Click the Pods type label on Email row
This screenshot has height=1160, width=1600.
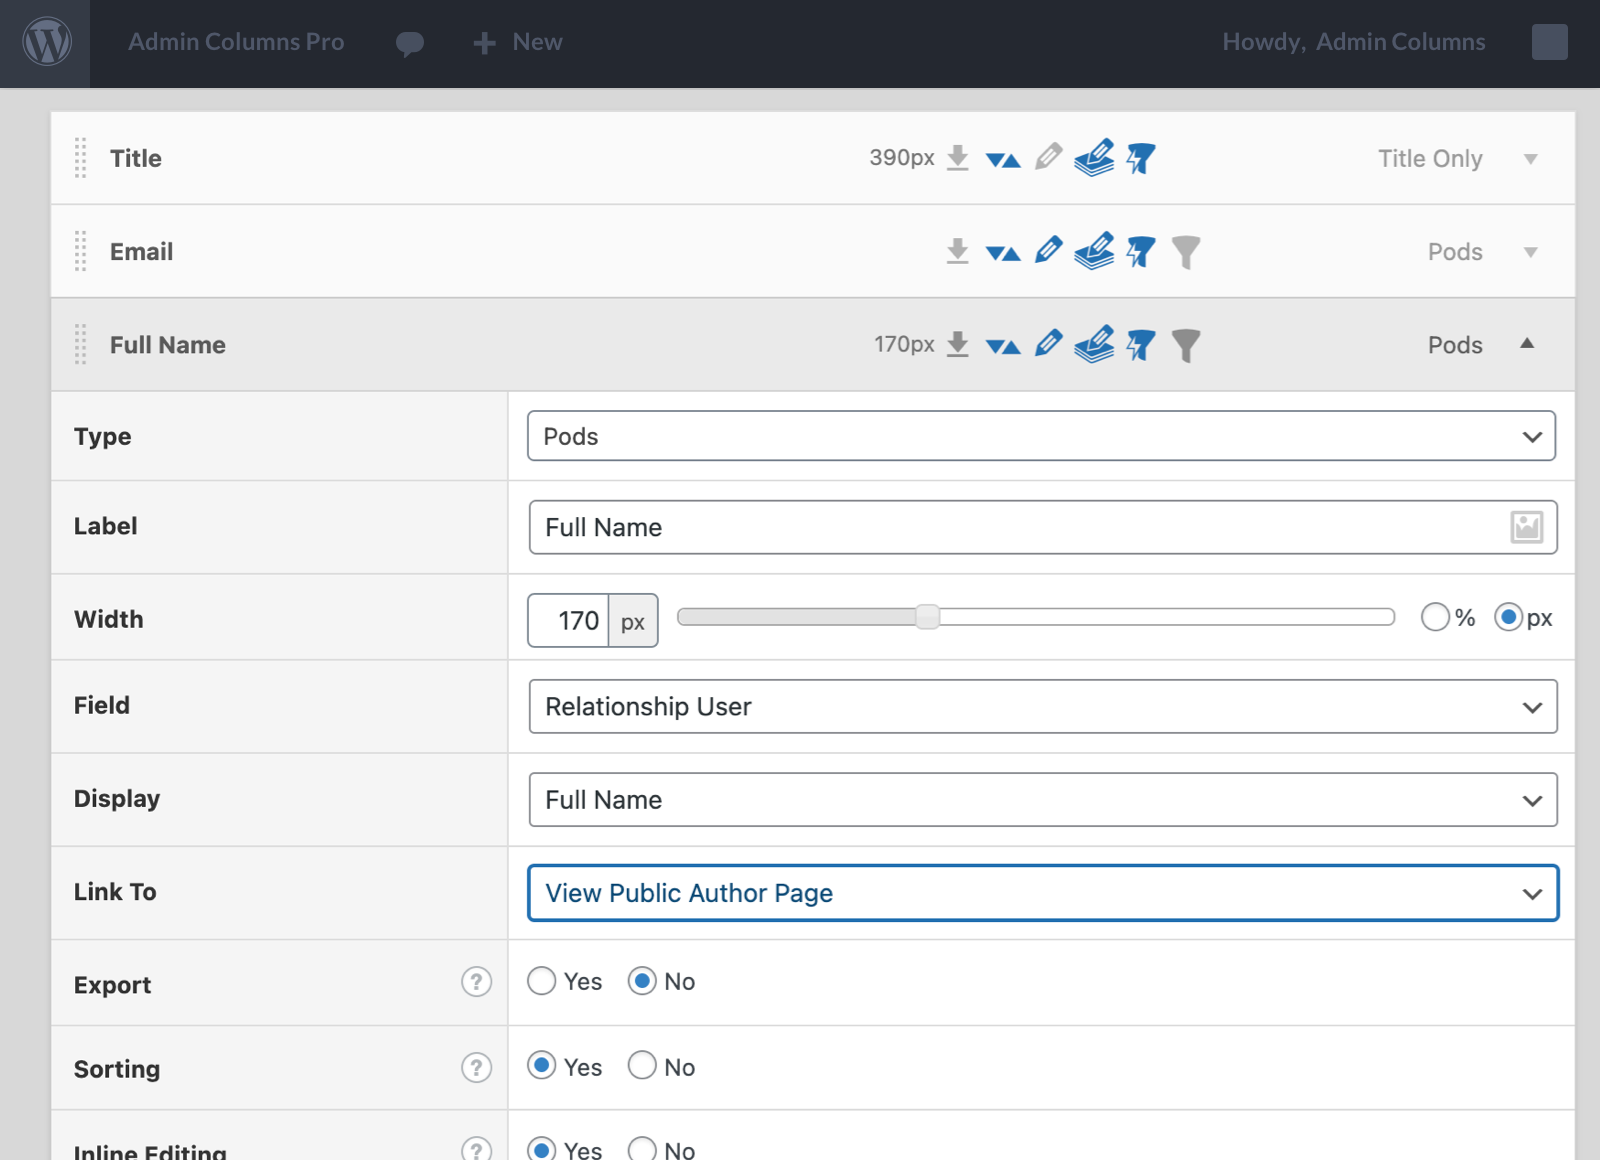coord(1455,252)
